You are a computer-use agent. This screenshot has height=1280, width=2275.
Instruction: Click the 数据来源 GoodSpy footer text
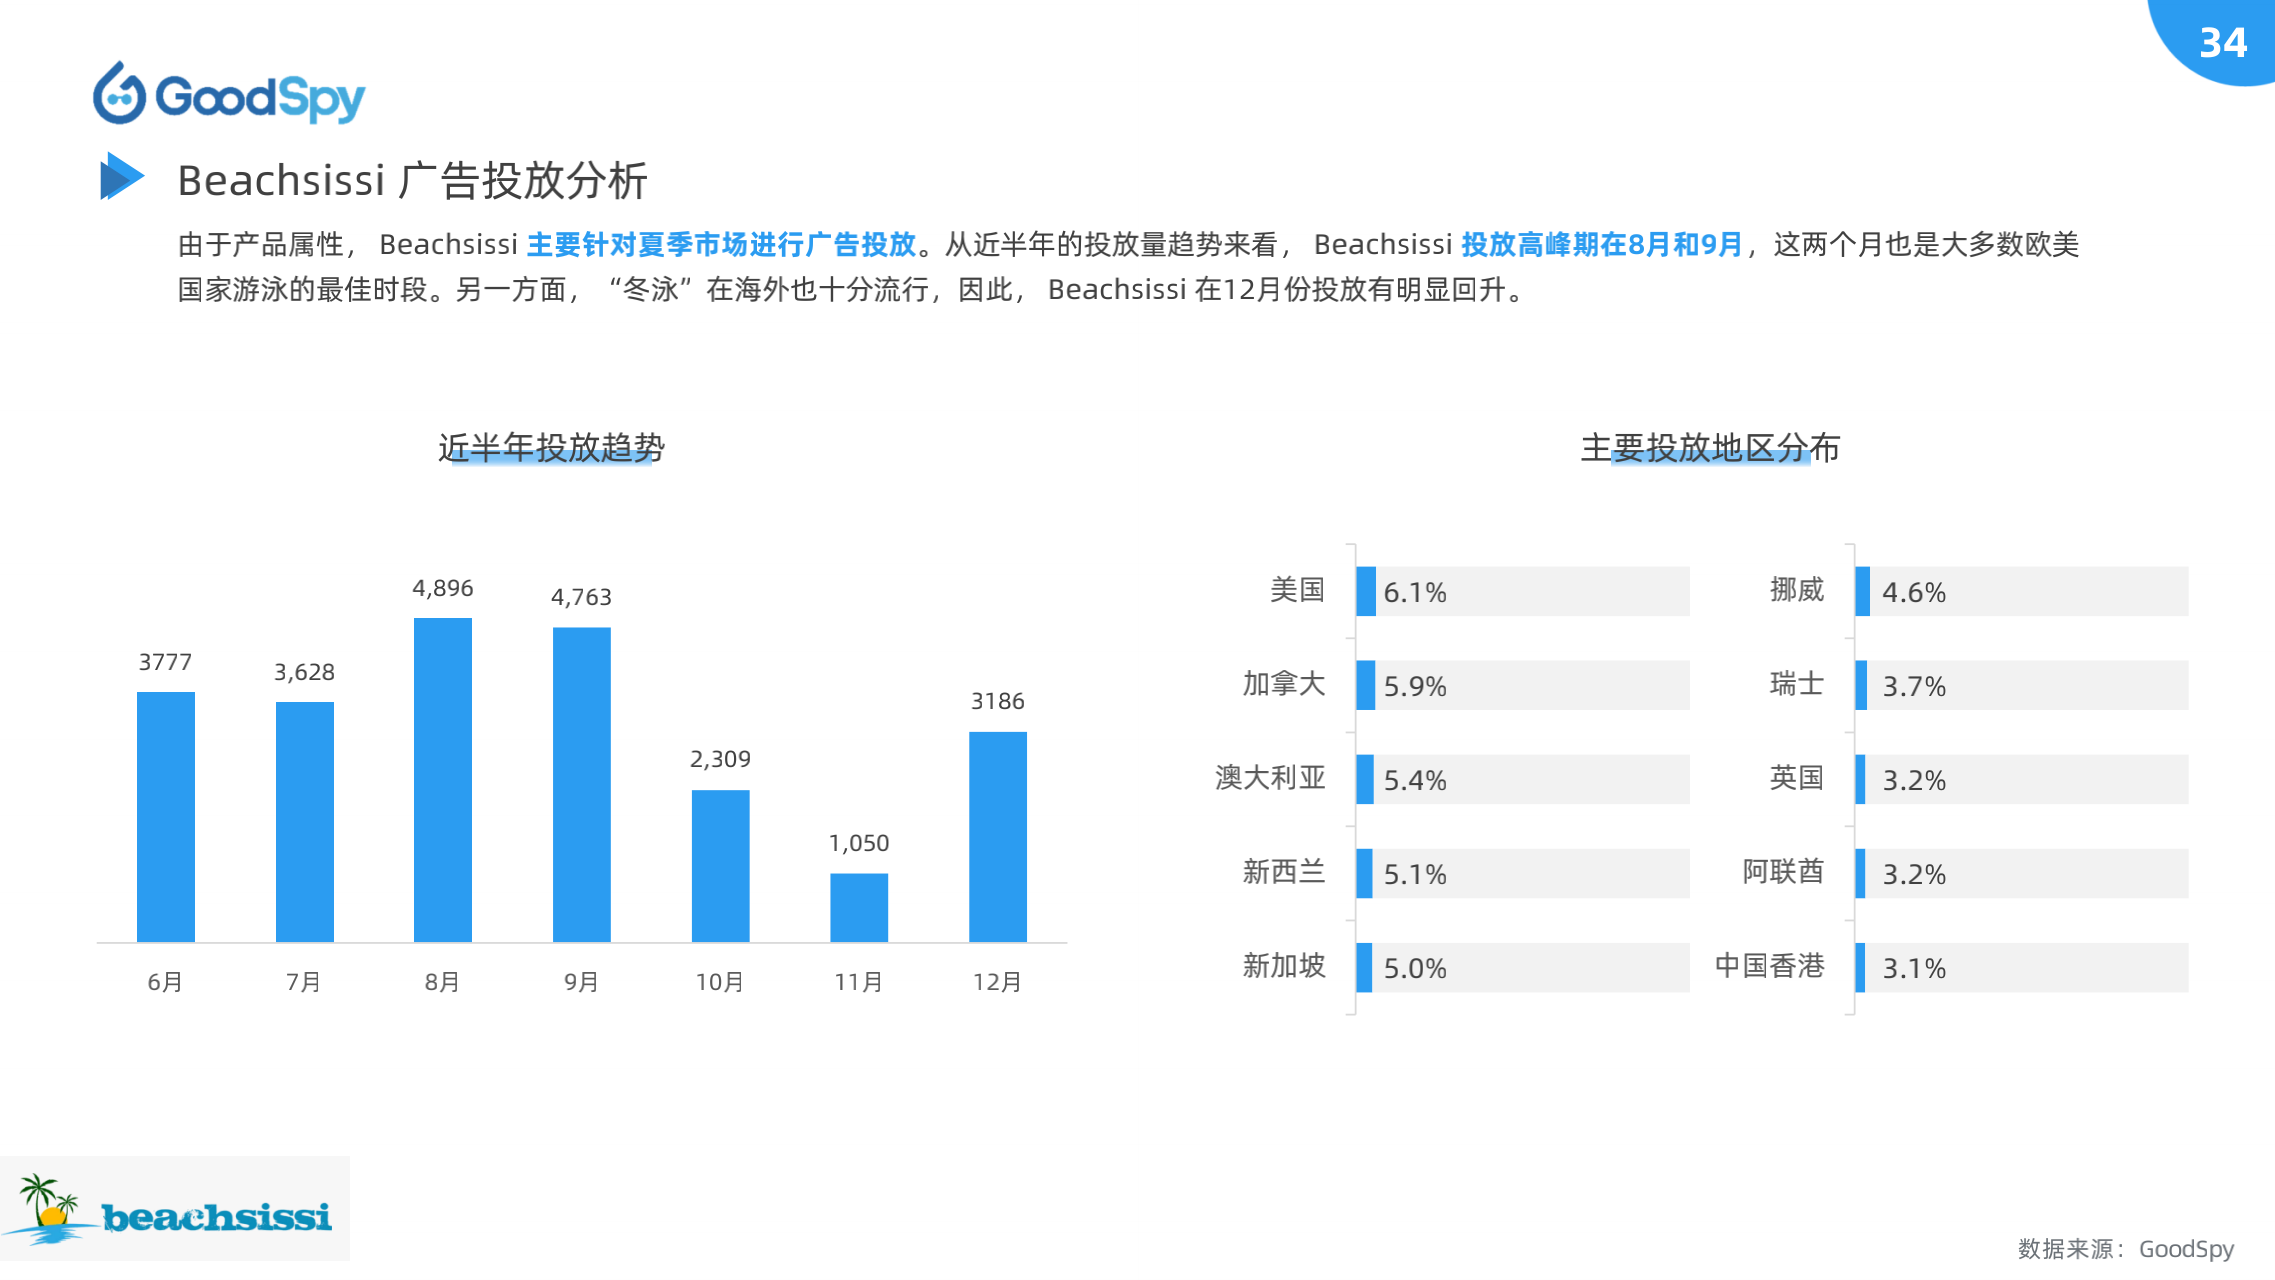pyautogui.click(x=2125, y=1248)
